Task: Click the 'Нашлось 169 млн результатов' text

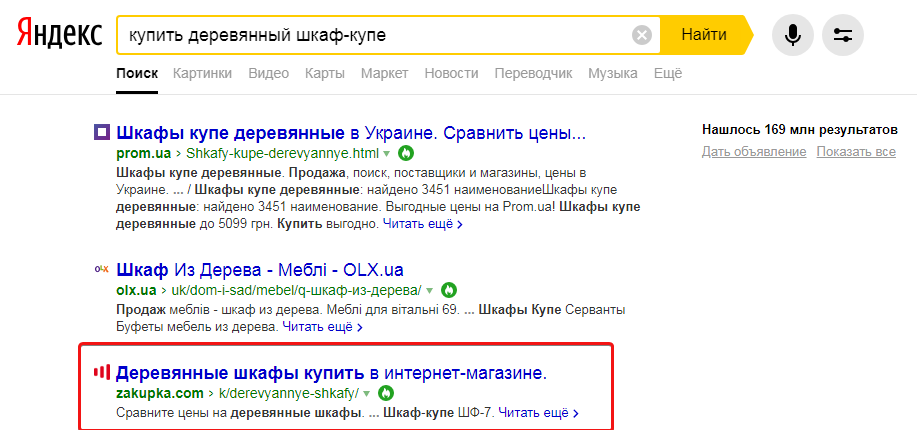Action: pos(799,129)
